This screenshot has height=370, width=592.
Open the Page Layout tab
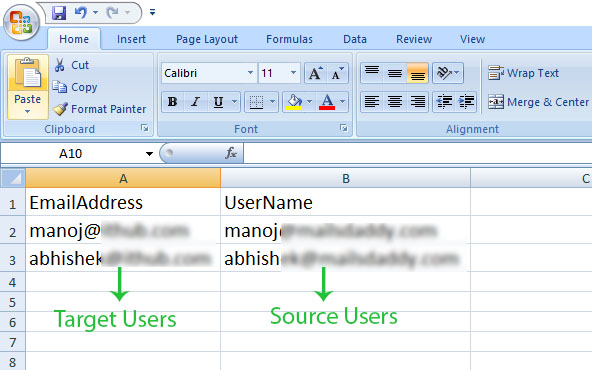207,39
